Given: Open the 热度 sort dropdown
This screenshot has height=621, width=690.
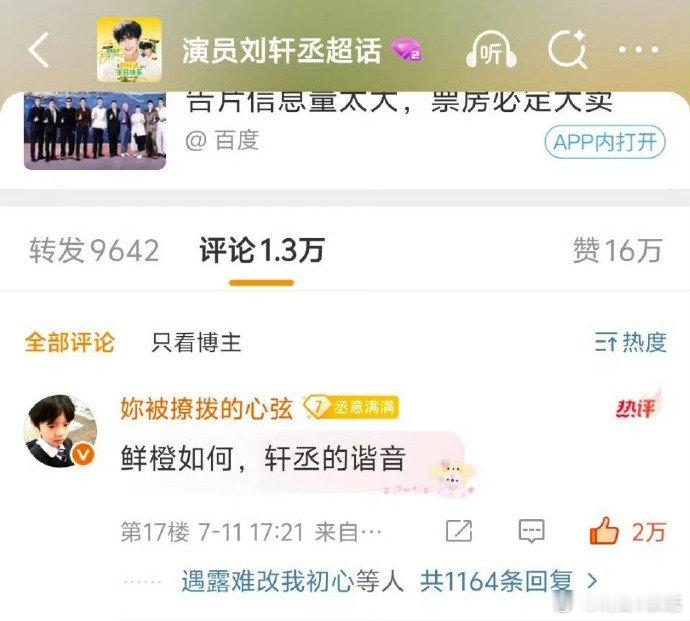Looking at the screenshot, I should tap(631, 342).
